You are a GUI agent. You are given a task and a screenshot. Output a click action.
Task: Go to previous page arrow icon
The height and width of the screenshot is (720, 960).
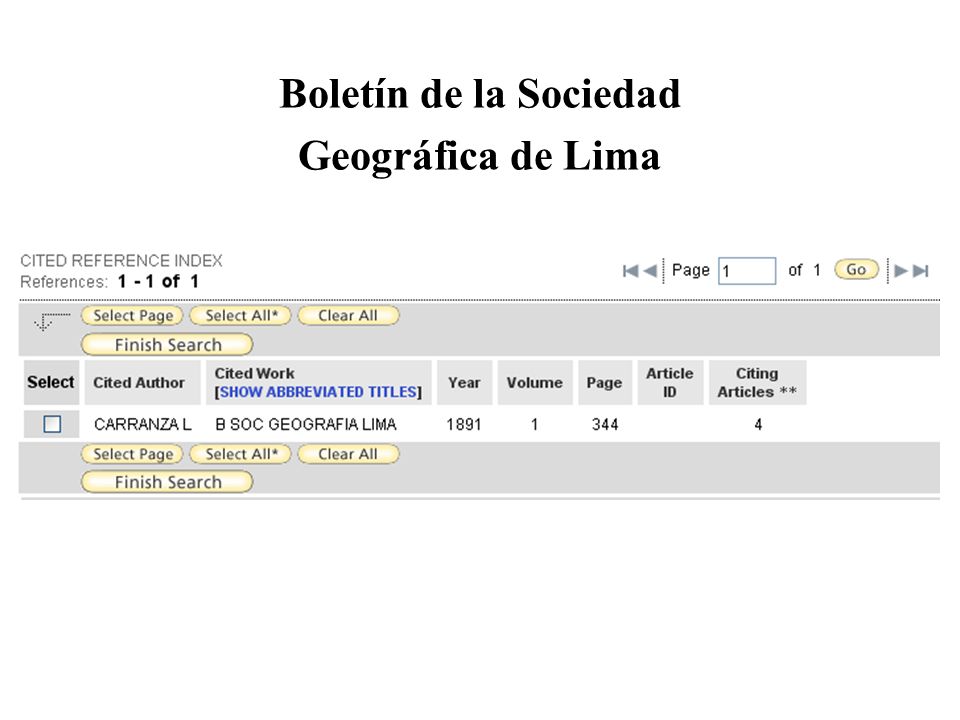[650, 271]
